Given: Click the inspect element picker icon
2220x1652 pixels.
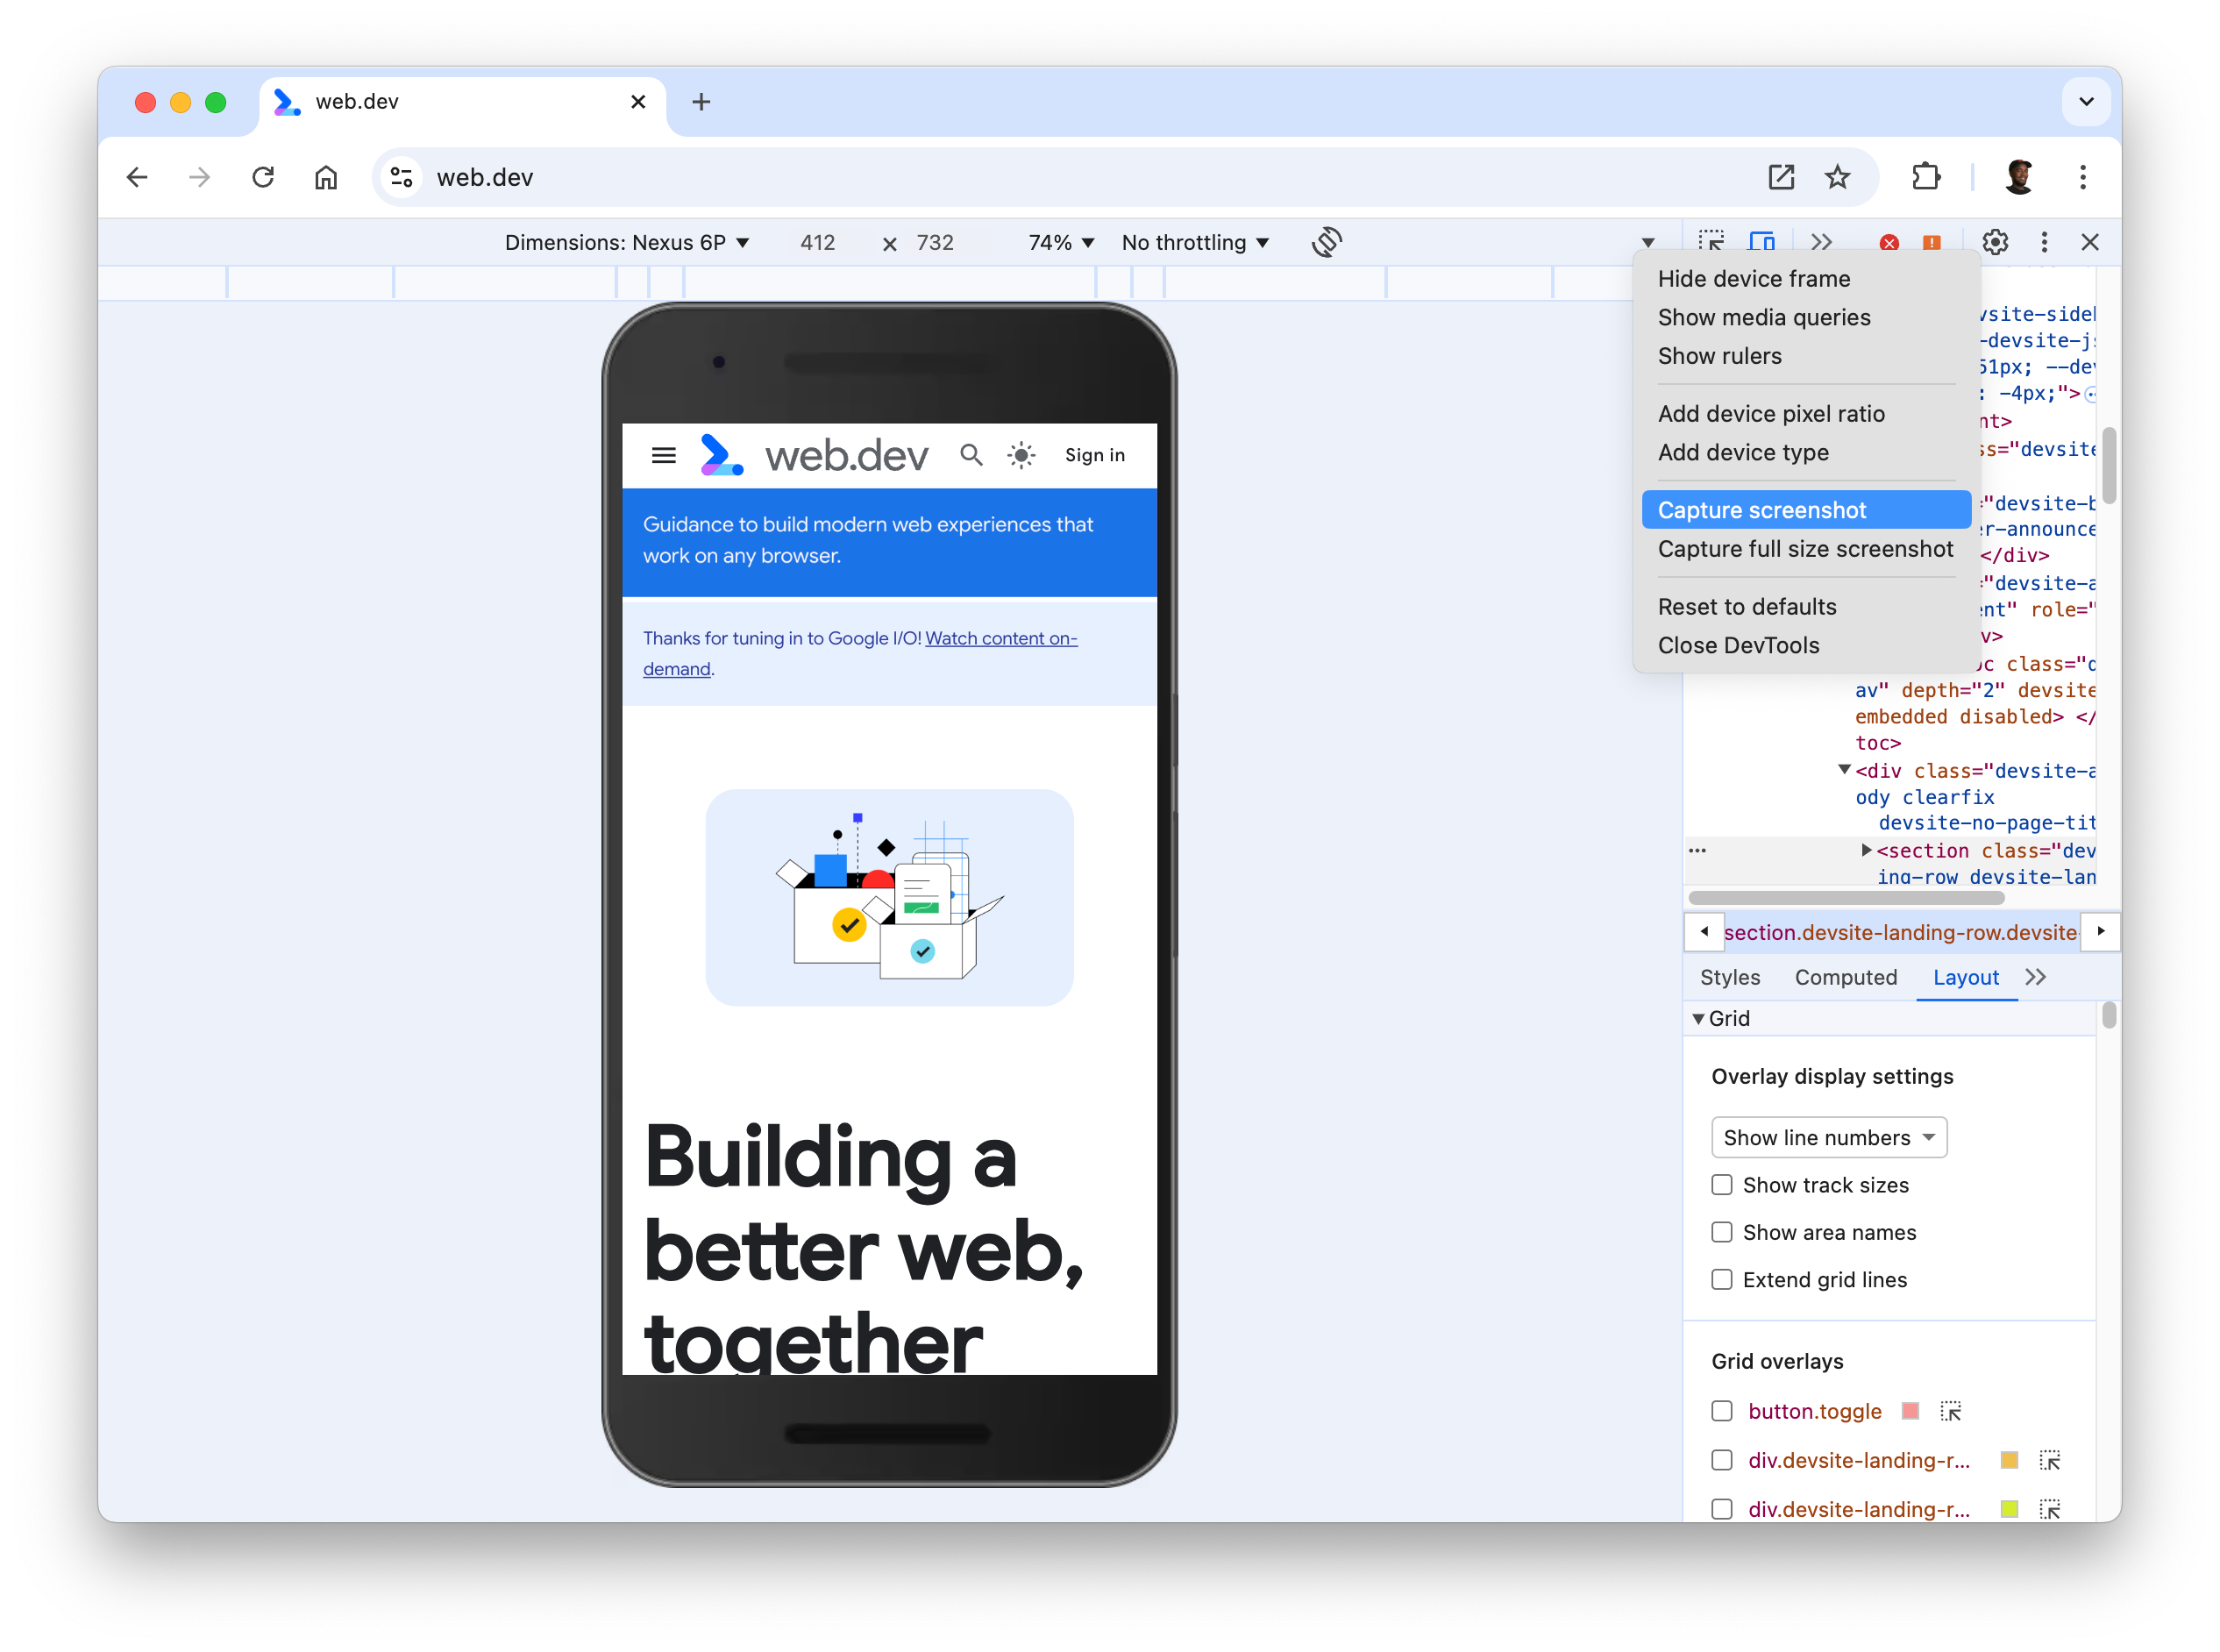Looking at the screenshot, I should 1713,241.
